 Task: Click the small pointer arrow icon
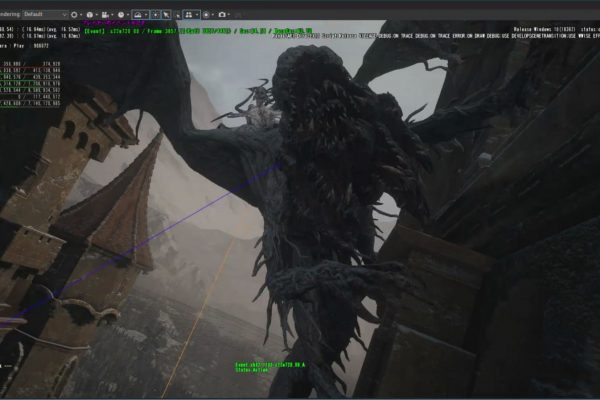point(178,15)
